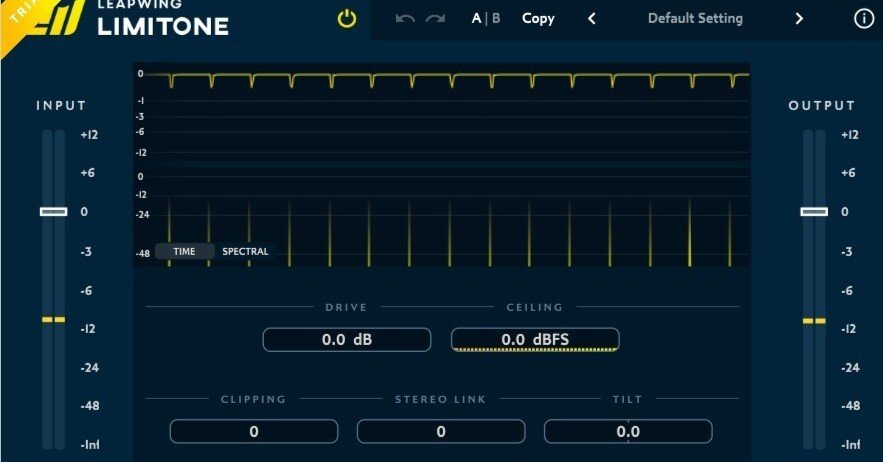
Task: Click the STEREO LINK label
Action: tap(440, 399)
